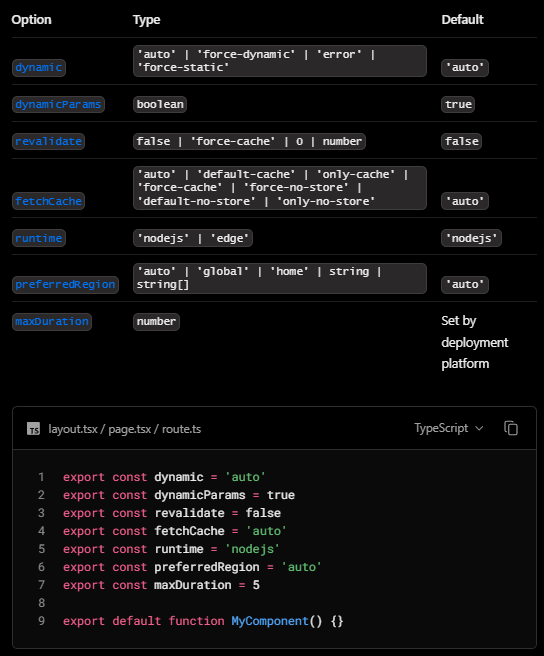Click the 'nodejs' default value badge
The width and height of the screenshot is (544, 656).
471,238
